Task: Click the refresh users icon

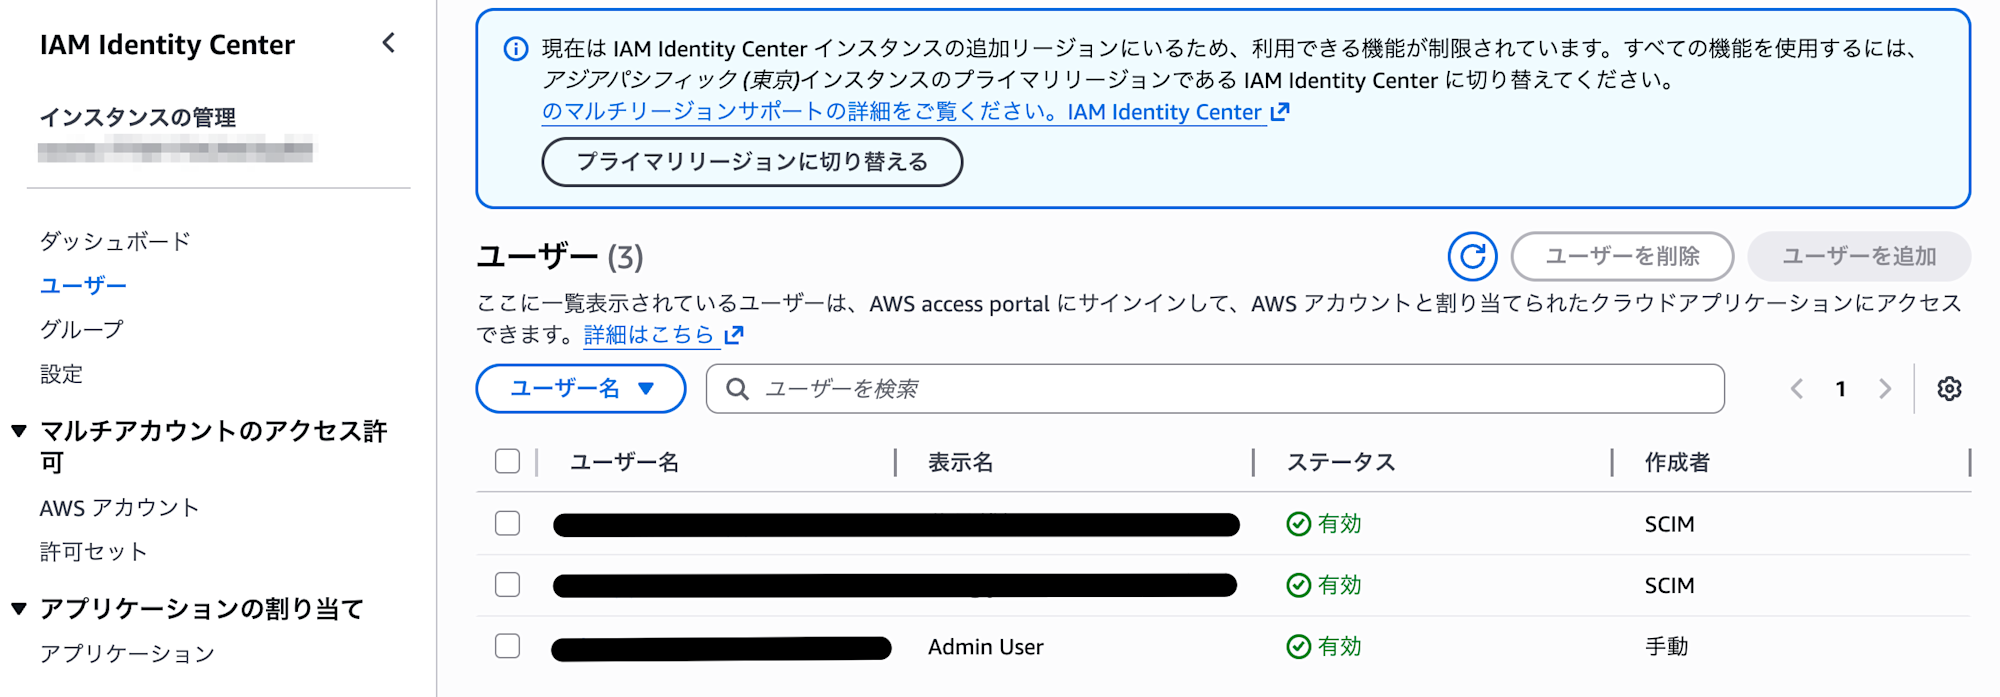Action: click(x=1471, y=256)
